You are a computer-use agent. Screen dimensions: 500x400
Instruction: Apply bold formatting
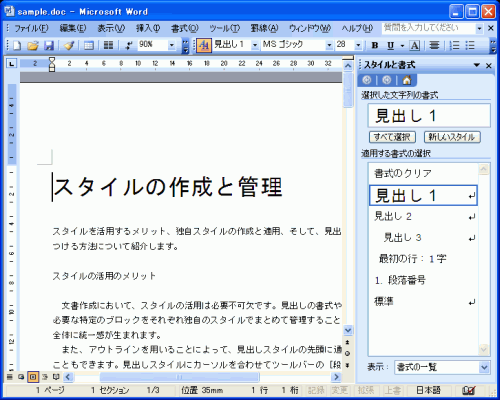[375, 45]
